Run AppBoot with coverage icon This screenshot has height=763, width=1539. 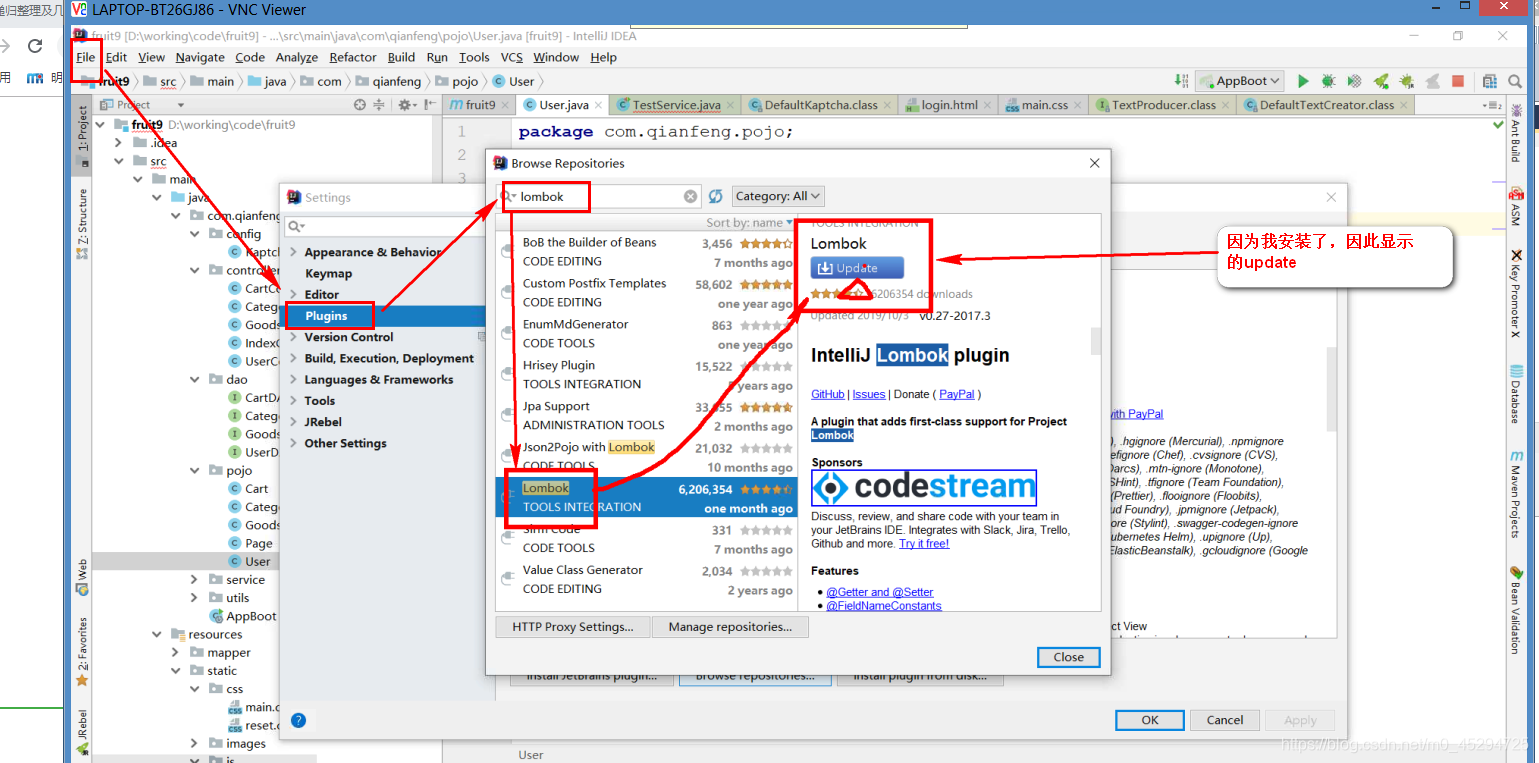(x=1354, y=81)
